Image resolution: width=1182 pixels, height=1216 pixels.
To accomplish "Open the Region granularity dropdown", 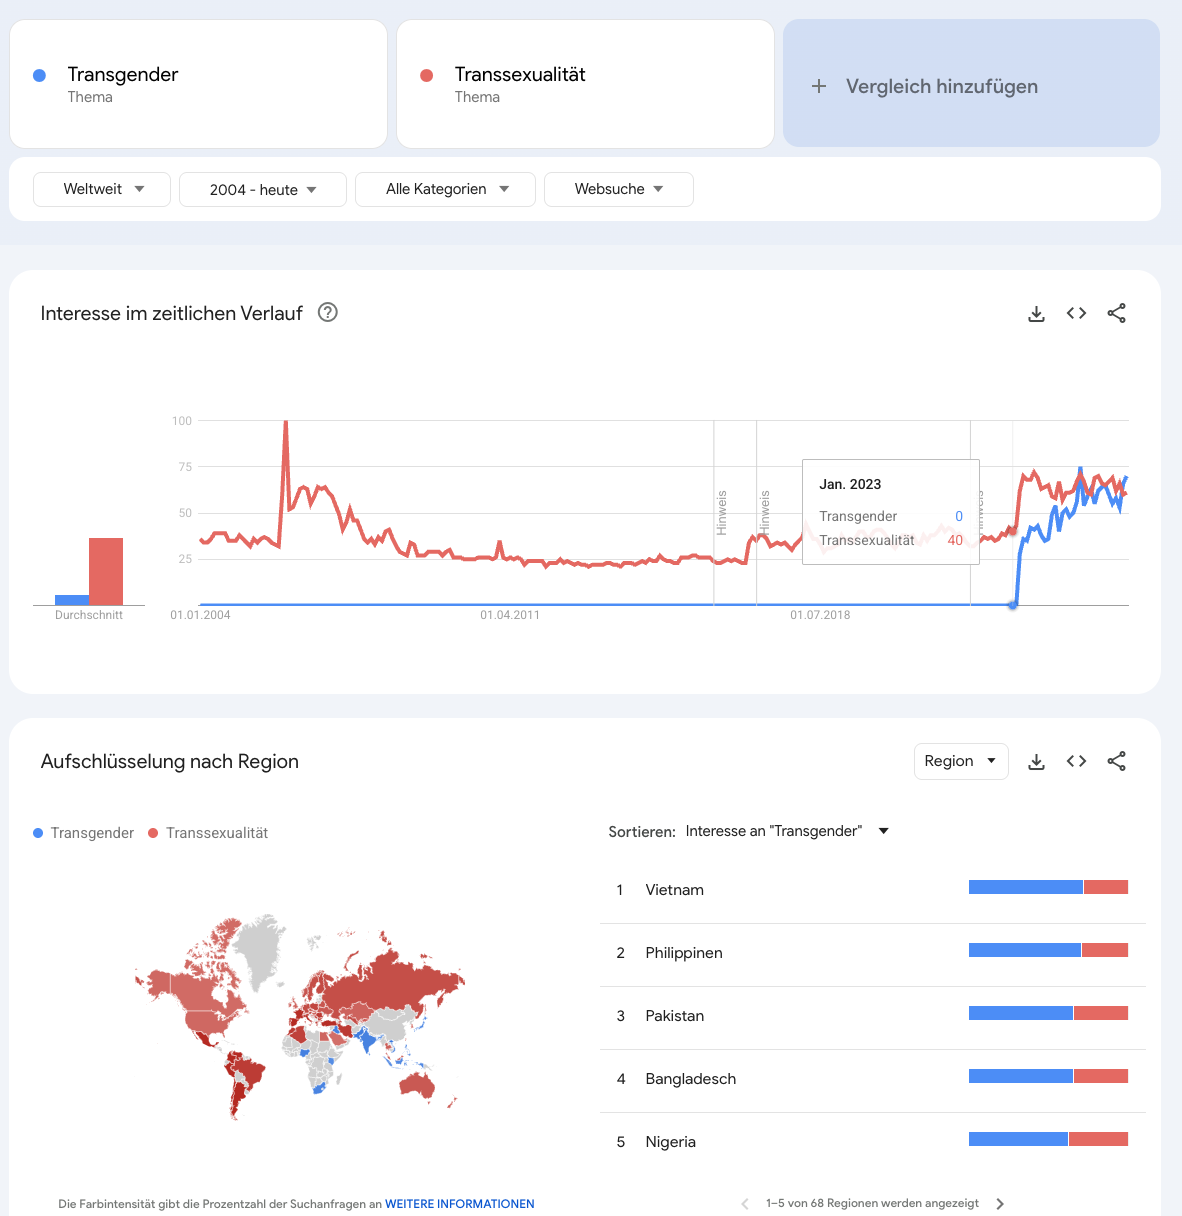I will [x=960, y=762].
